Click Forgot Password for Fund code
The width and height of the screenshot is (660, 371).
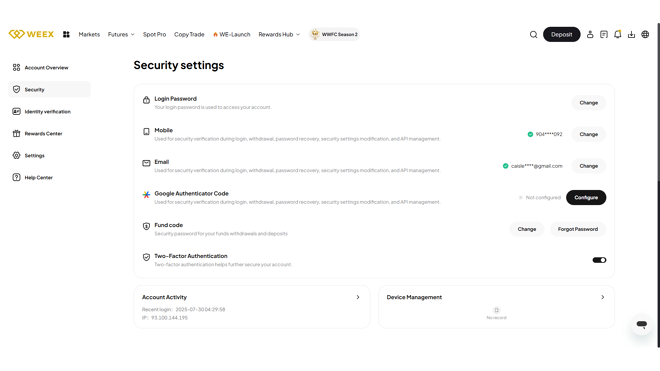(578, 229)
